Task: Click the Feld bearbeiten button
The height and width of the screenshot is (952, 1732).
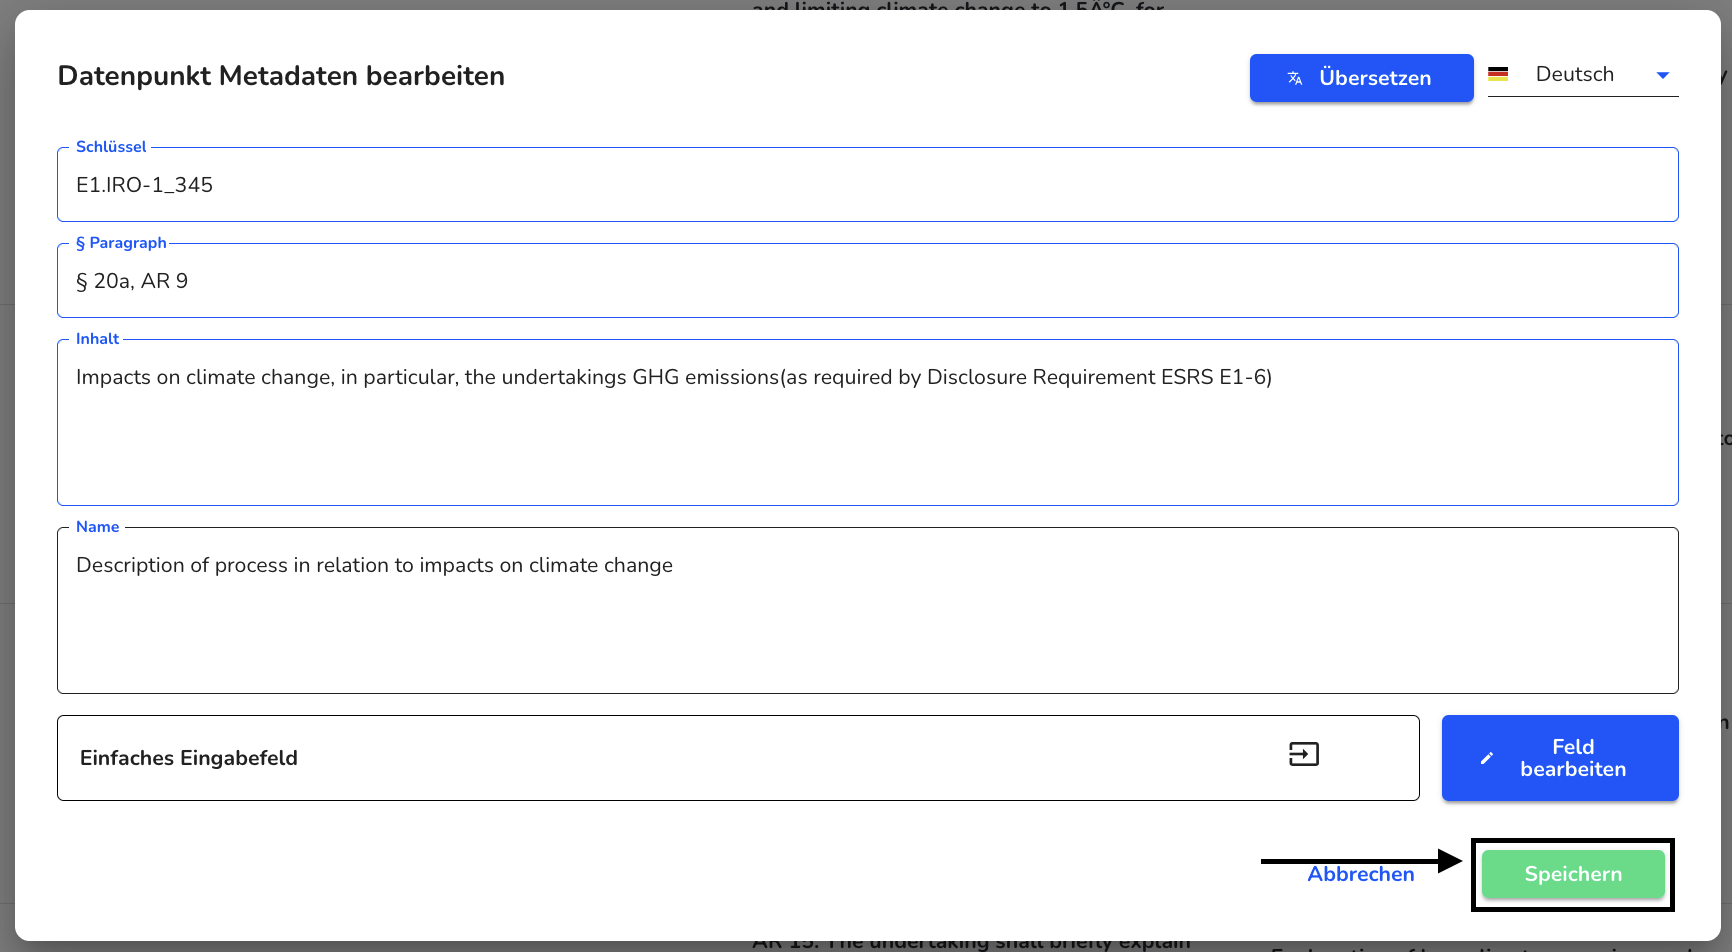Action: coord(1560,758)
